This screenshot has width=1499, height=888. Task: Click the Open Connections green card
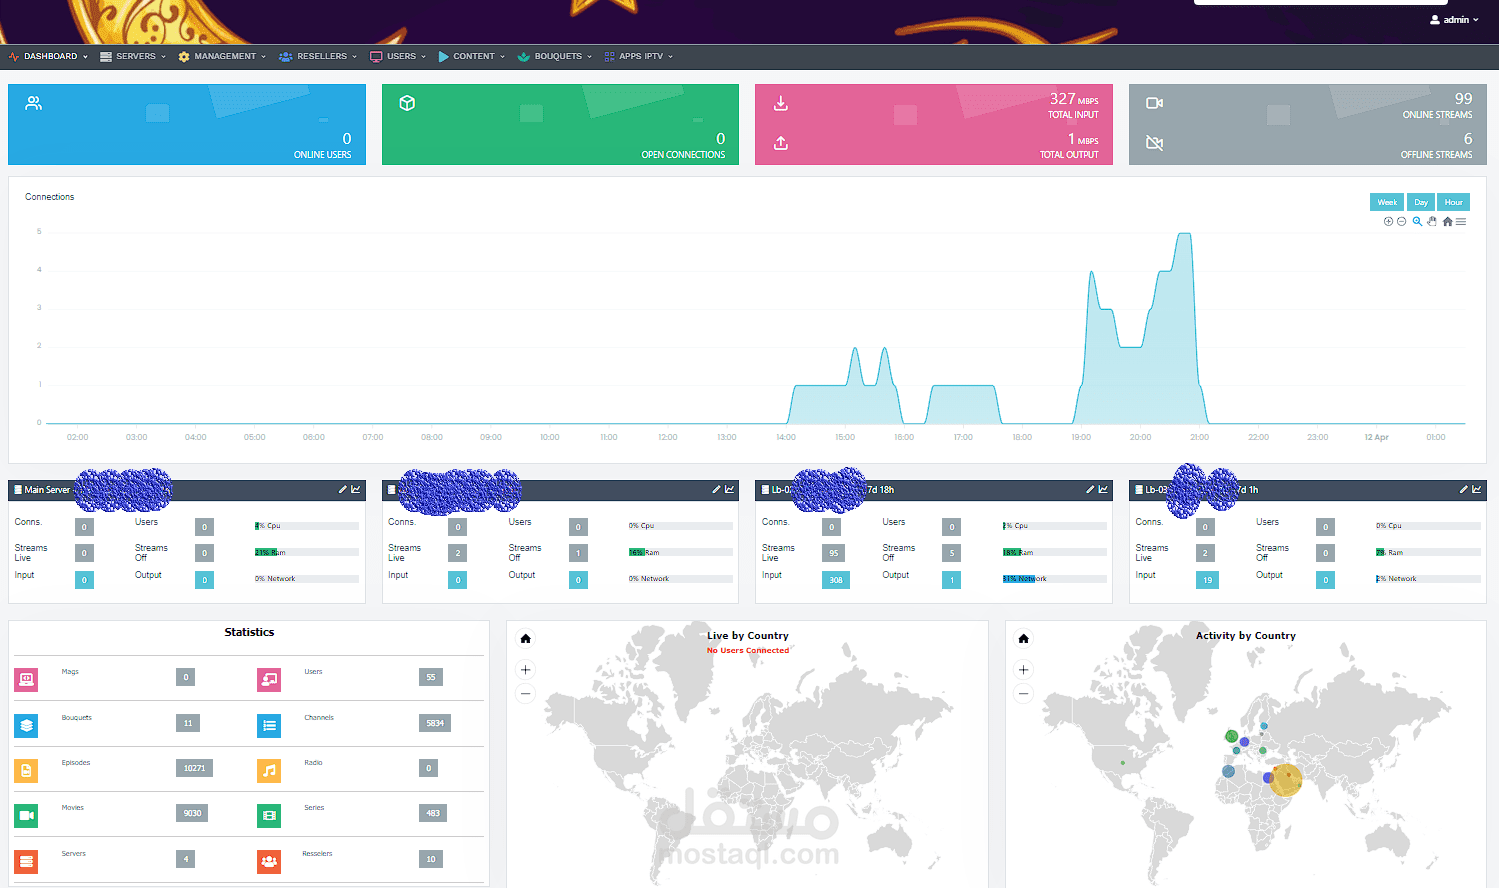[560, 124]
